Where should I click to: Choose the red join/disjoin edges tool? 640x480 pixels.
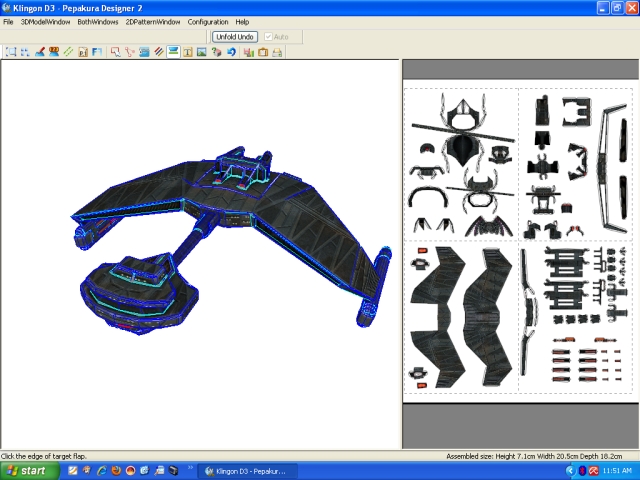130,52
